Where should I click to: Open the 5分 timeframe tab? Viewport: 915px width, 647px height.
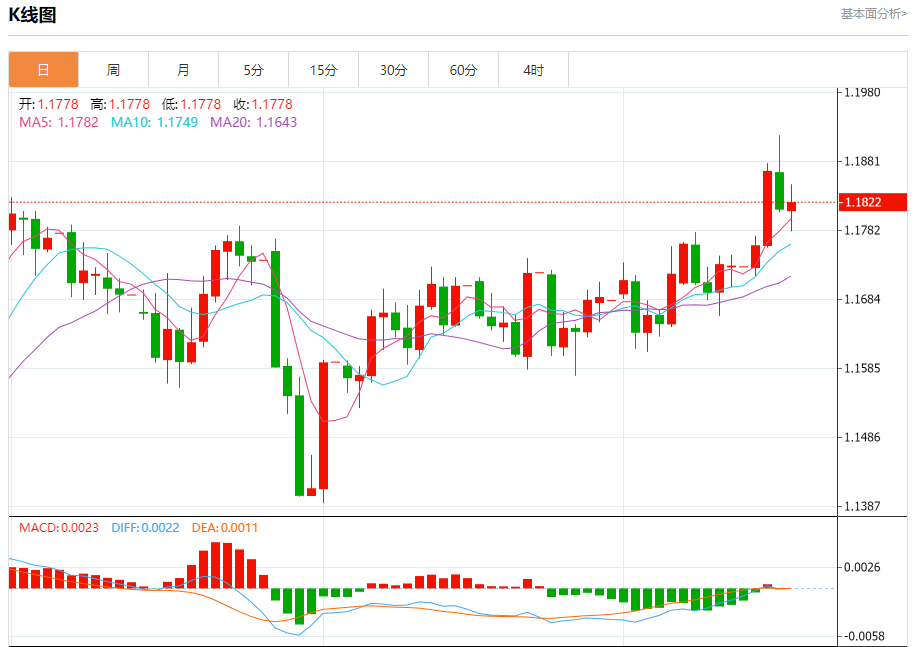coord(253,70)
